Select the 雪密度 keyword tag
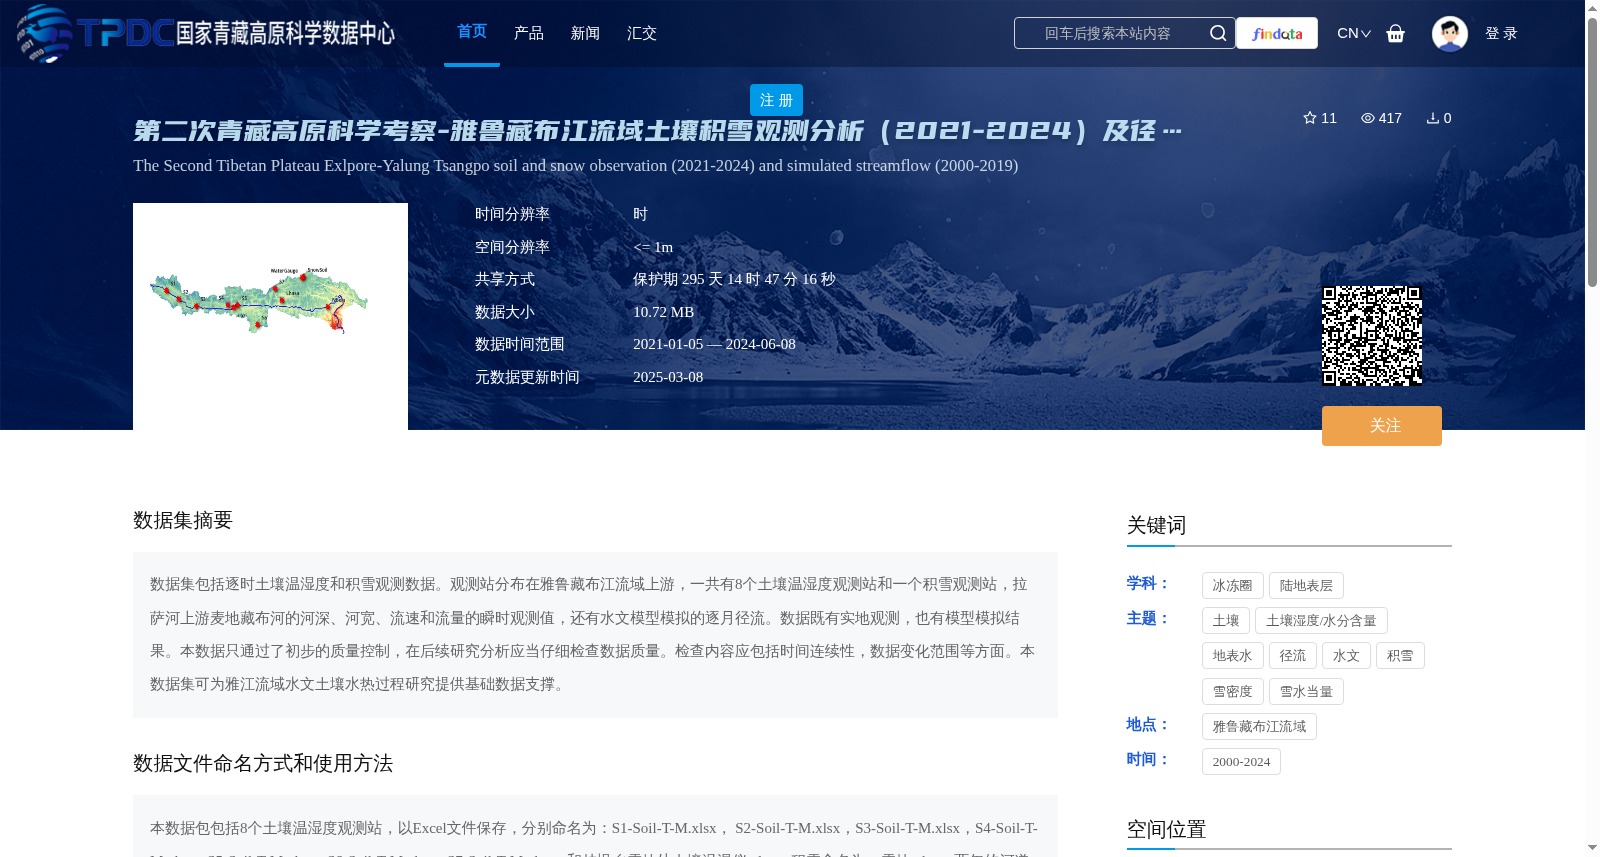 coord(1233,692)
